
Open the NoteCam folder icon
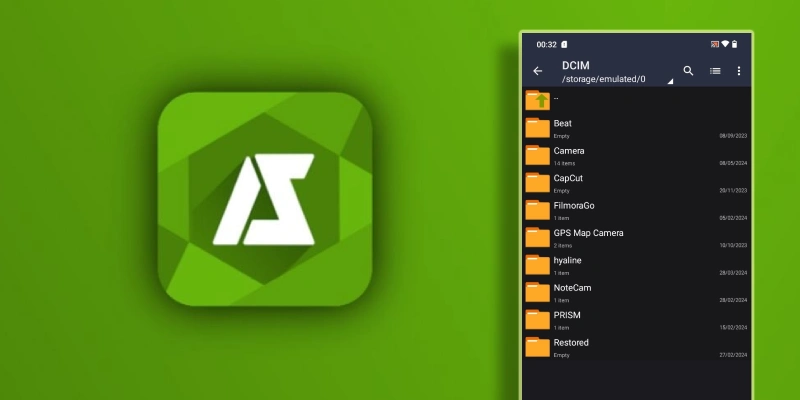point(538,292)
